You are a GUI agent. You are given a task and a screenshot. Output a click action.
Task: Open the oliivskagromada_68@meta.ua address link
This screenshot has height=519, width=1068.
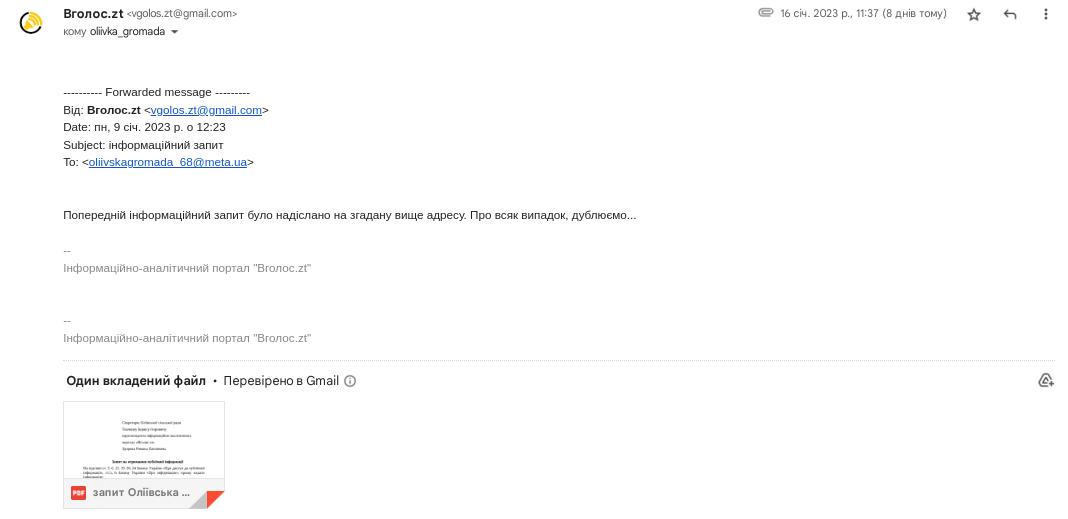(168, 162)
